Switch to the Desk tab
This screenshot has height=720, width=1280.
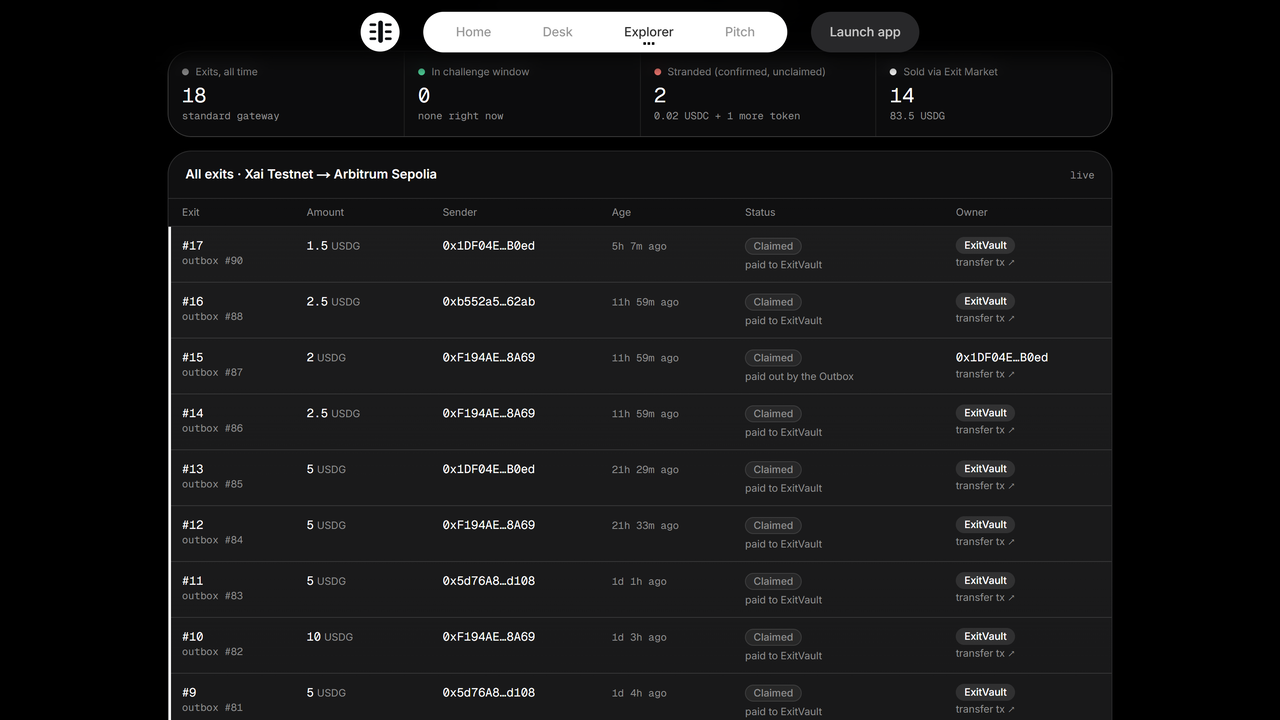pyautogui.click(x=557, y=32)
